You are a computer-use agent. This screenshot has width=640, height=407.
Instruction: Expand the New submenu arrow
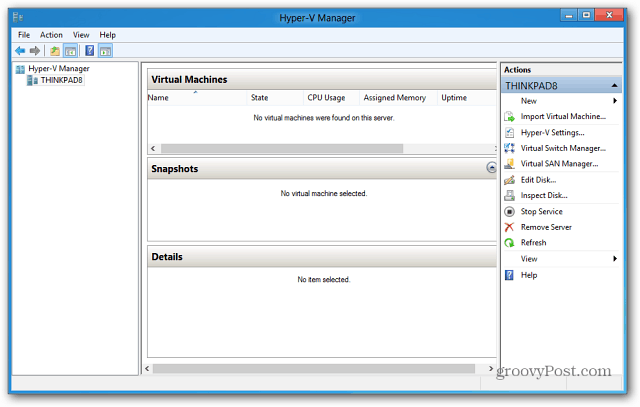coord(615,101)
